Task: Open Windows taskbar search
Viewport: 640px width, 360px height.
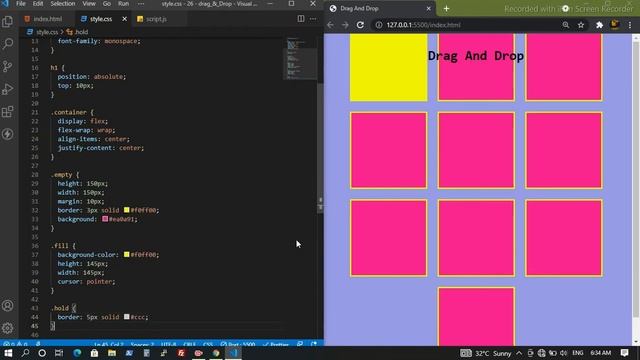Action: tap(25, 353)
